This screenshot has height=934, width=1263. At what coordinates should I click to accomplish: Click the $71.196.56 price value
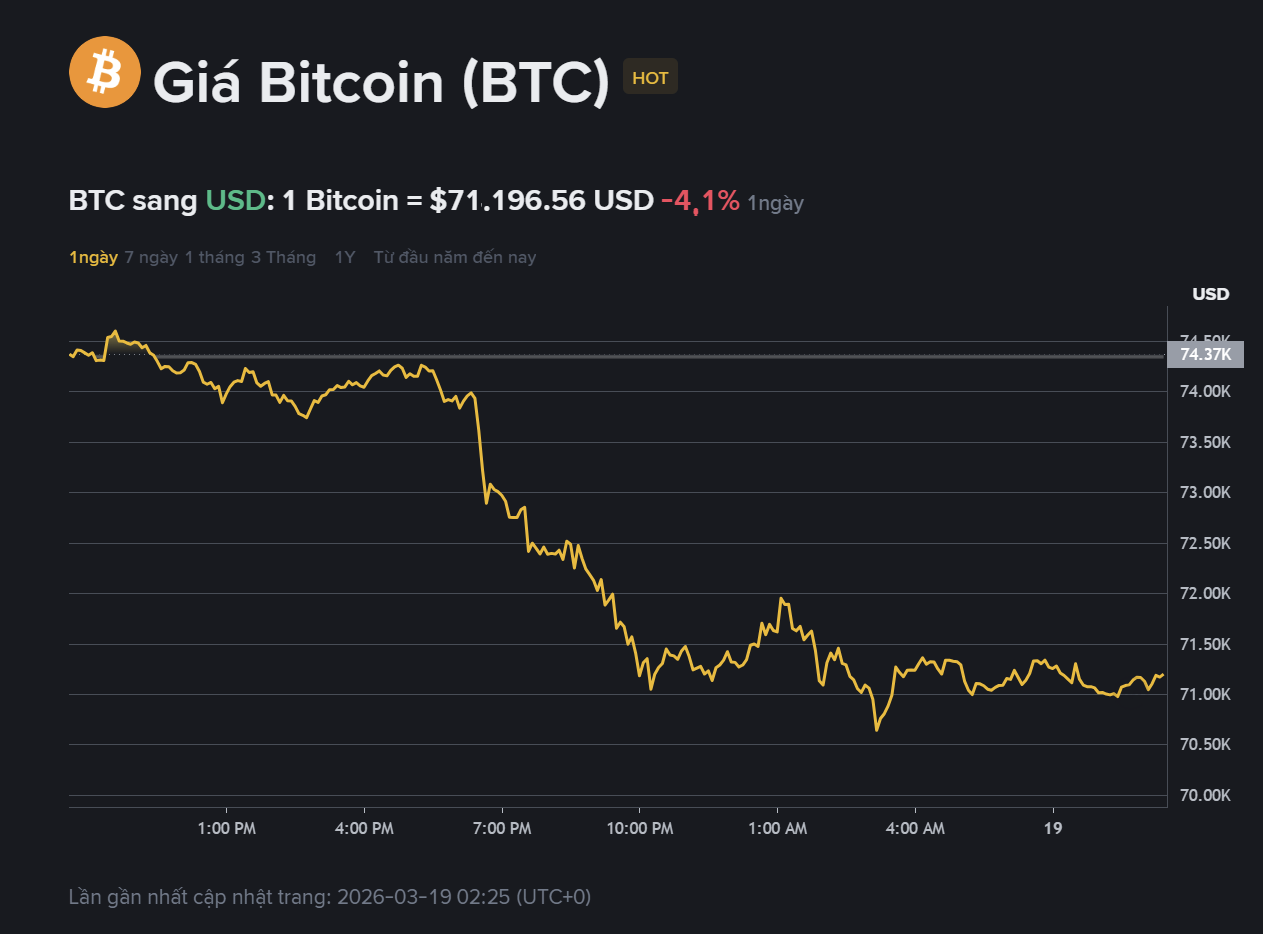[508, 201]
